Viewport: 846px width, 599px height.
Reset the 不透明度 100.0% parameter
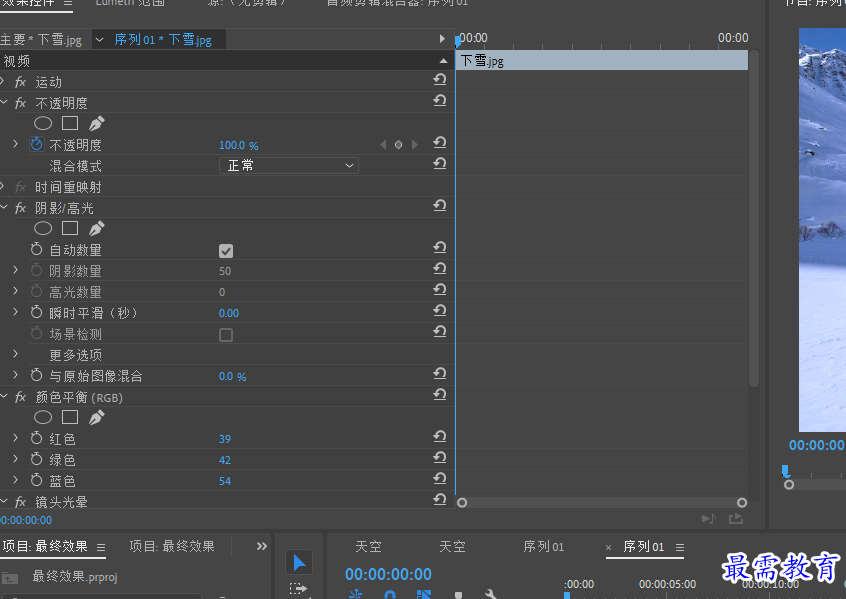click(440, 143)
